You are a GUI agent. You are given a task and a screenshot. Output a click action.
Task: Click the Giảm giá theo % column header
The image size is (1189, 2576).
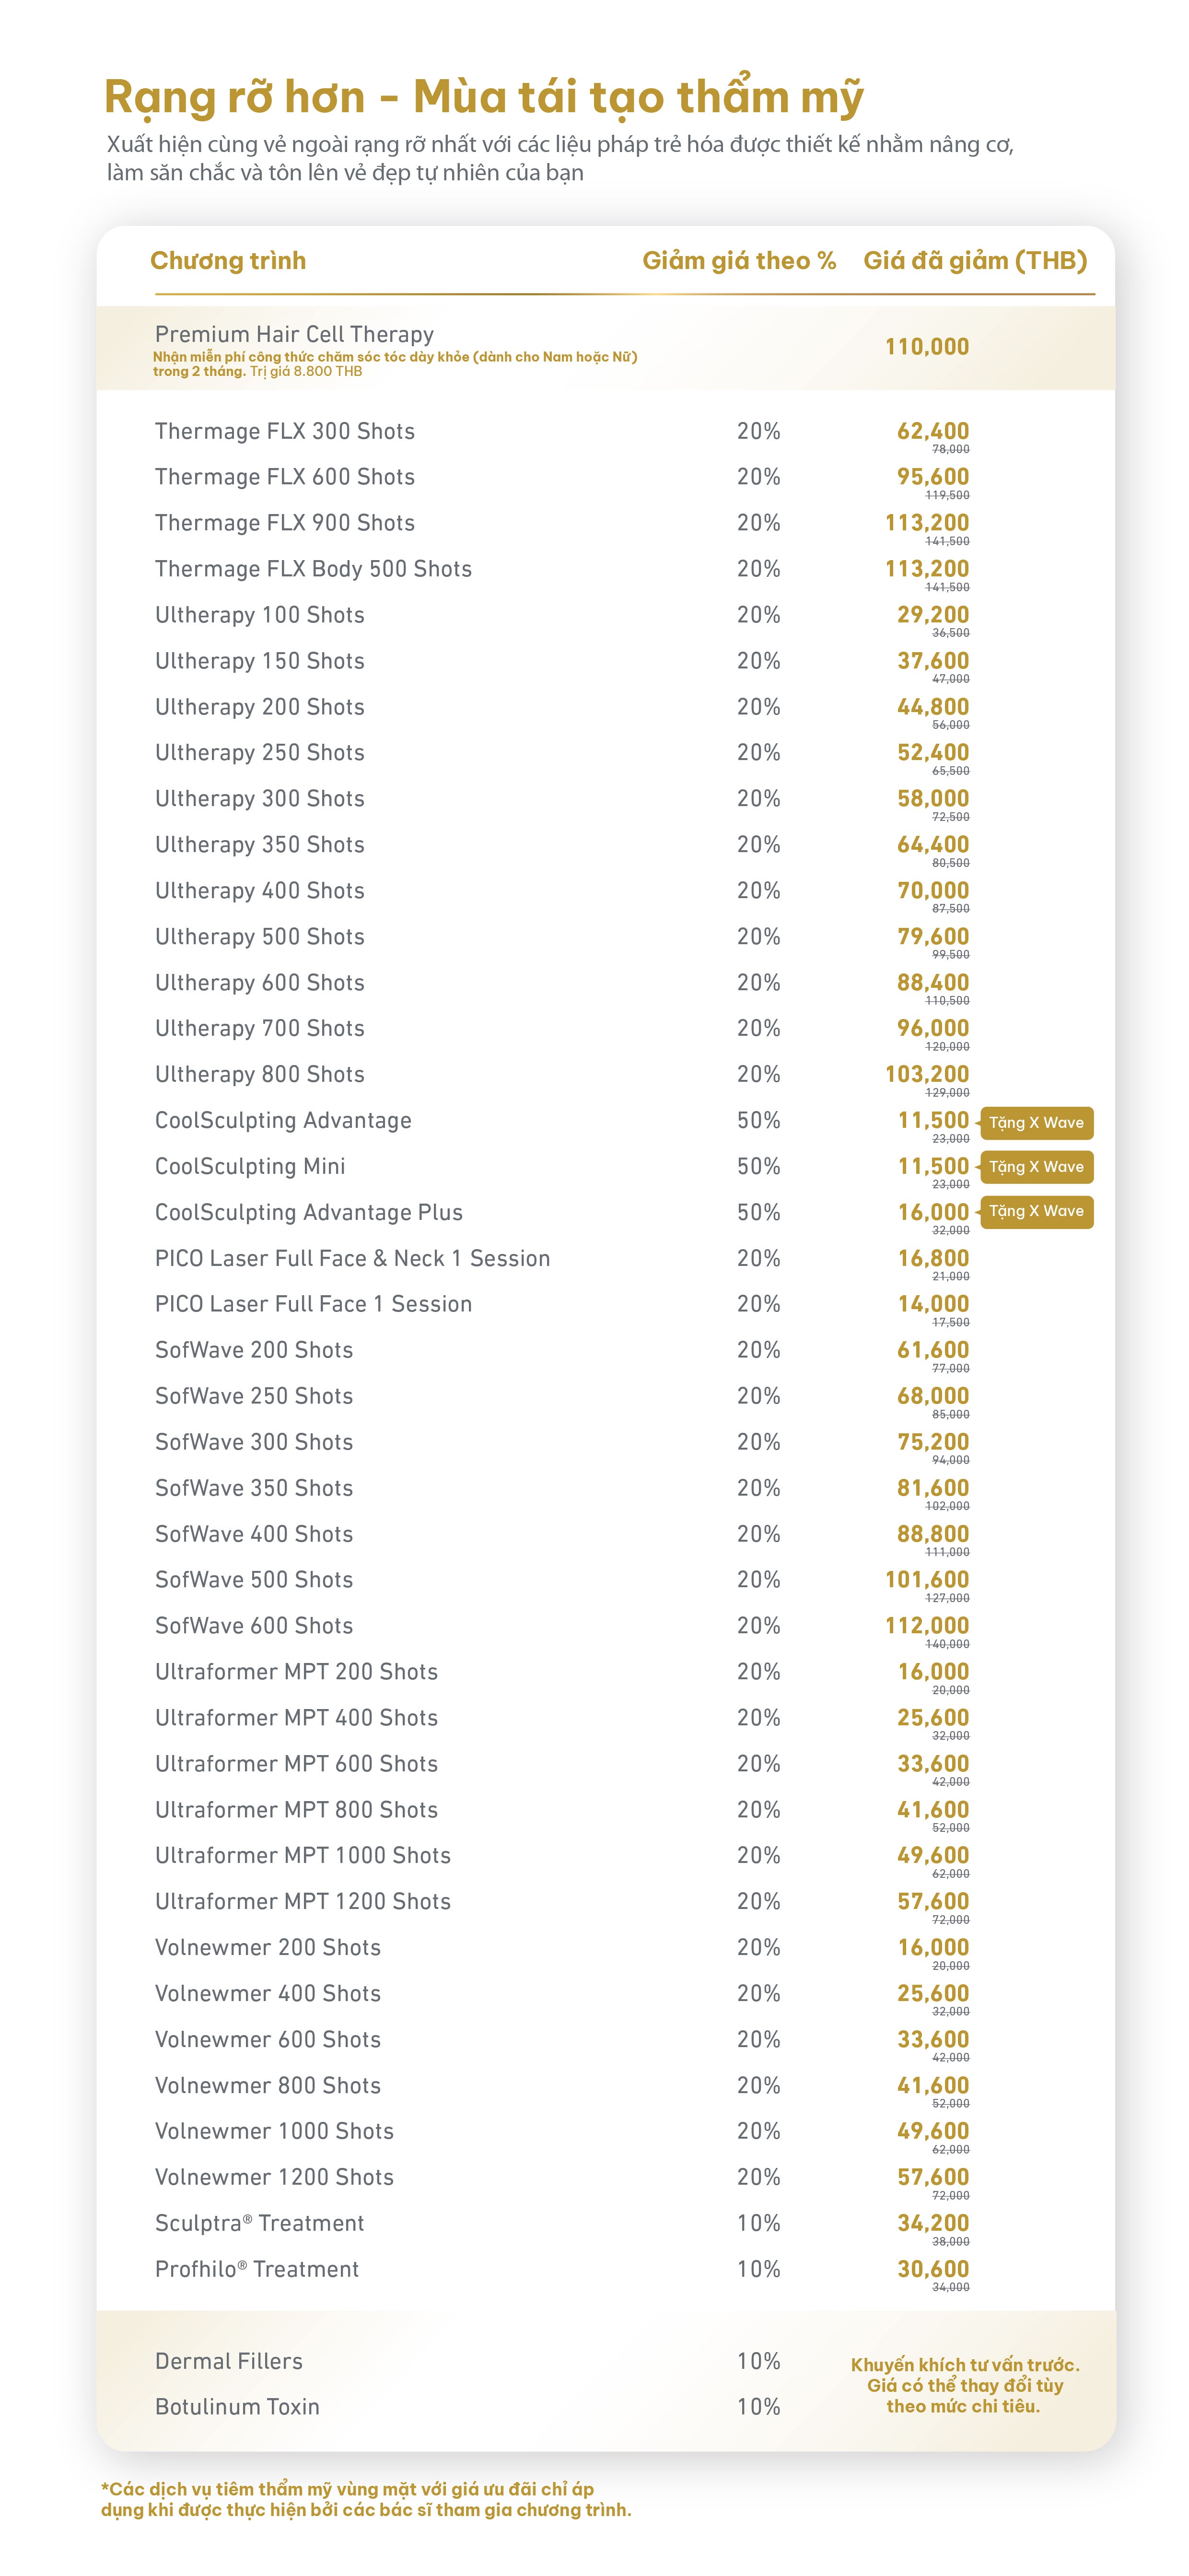point(739,261)
